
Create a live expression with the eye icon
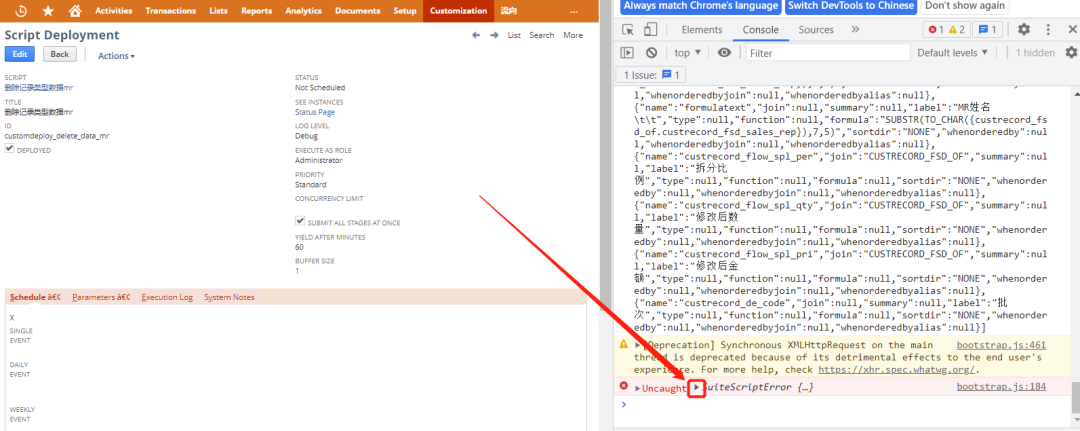point(724,52)
